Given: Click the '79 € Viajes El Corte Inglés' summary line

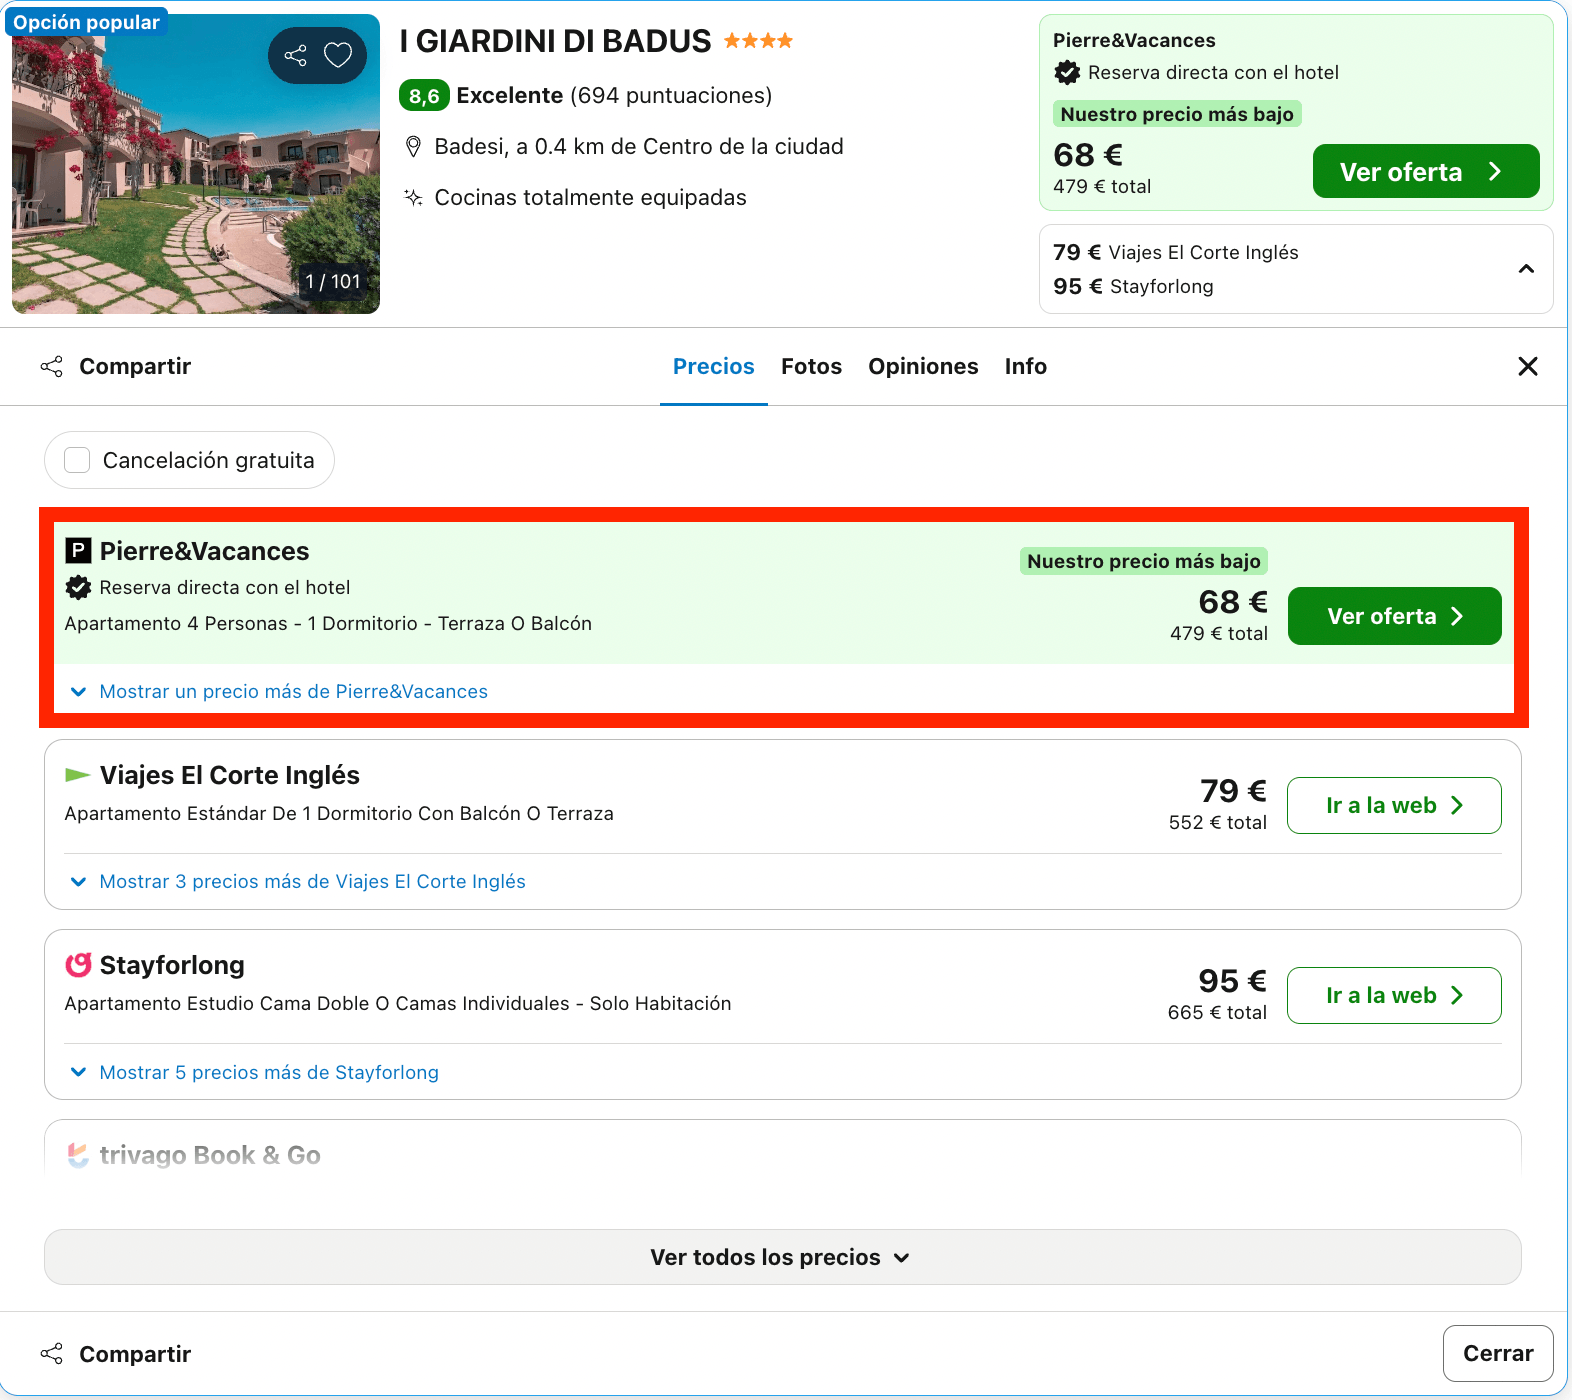Looking at the screenshot, I should tap(1175, 252).
